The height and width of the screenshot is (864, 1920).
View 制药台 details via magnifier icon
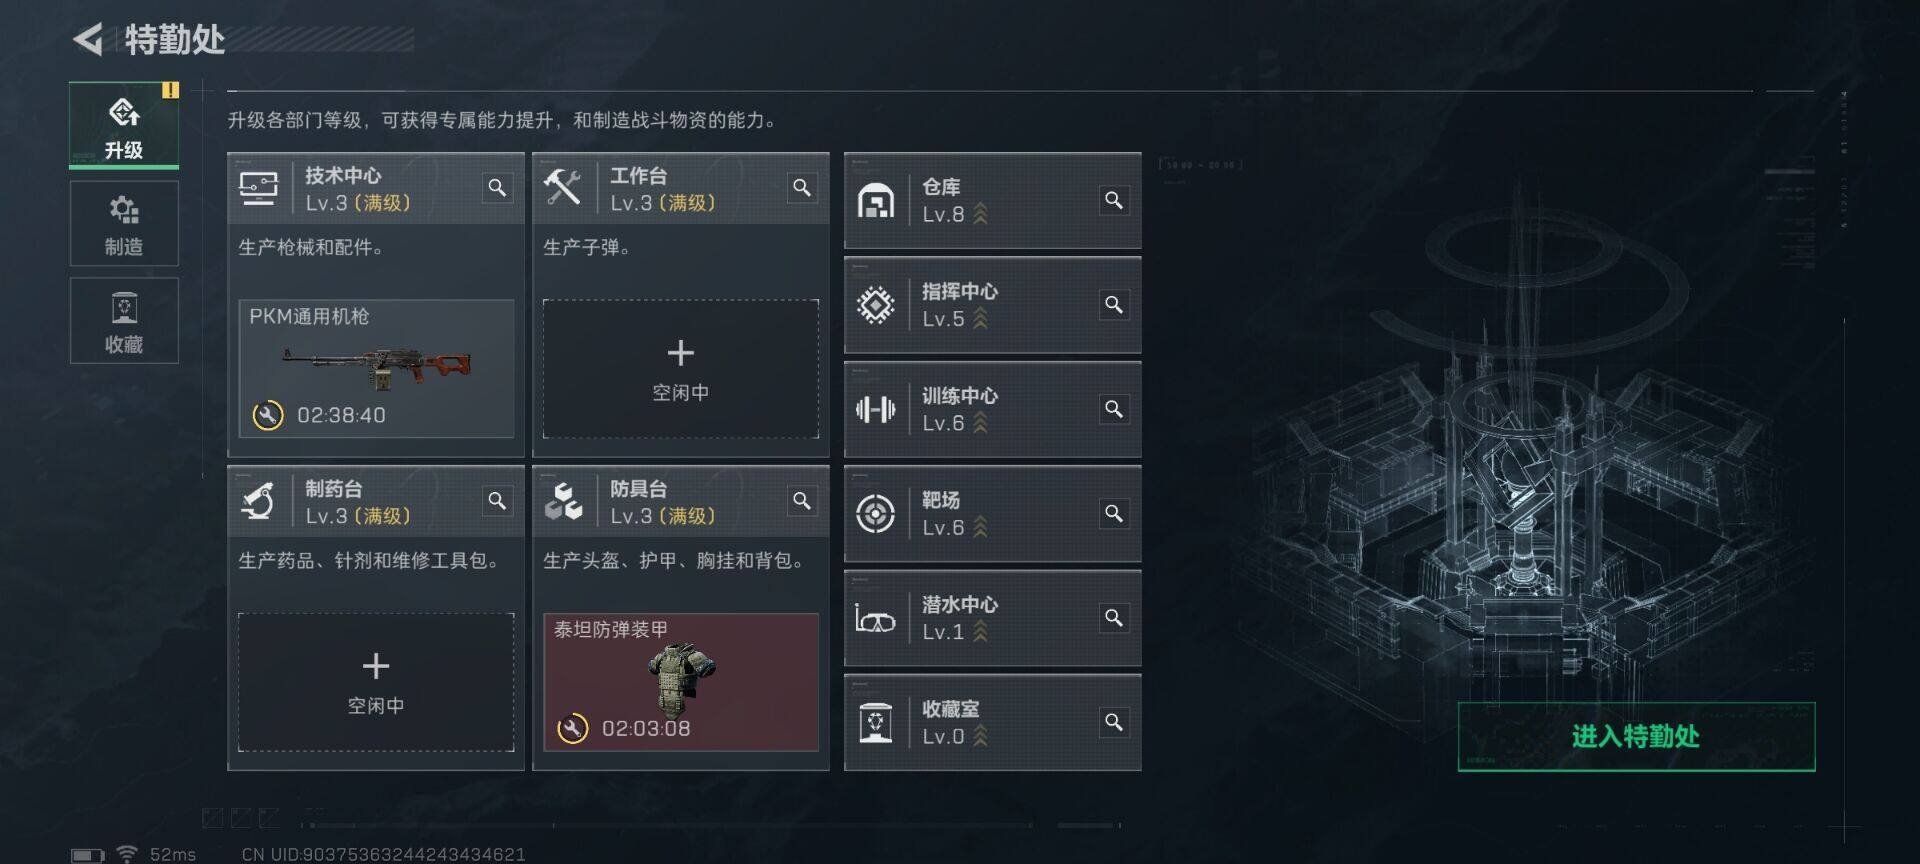tap(497, 501)
